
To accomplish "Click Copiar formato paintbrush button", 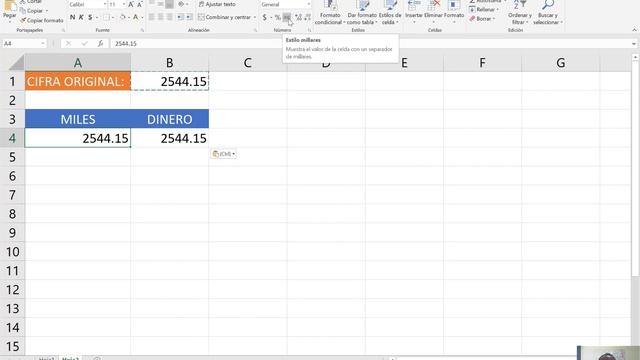I will (x=42, y=20).
